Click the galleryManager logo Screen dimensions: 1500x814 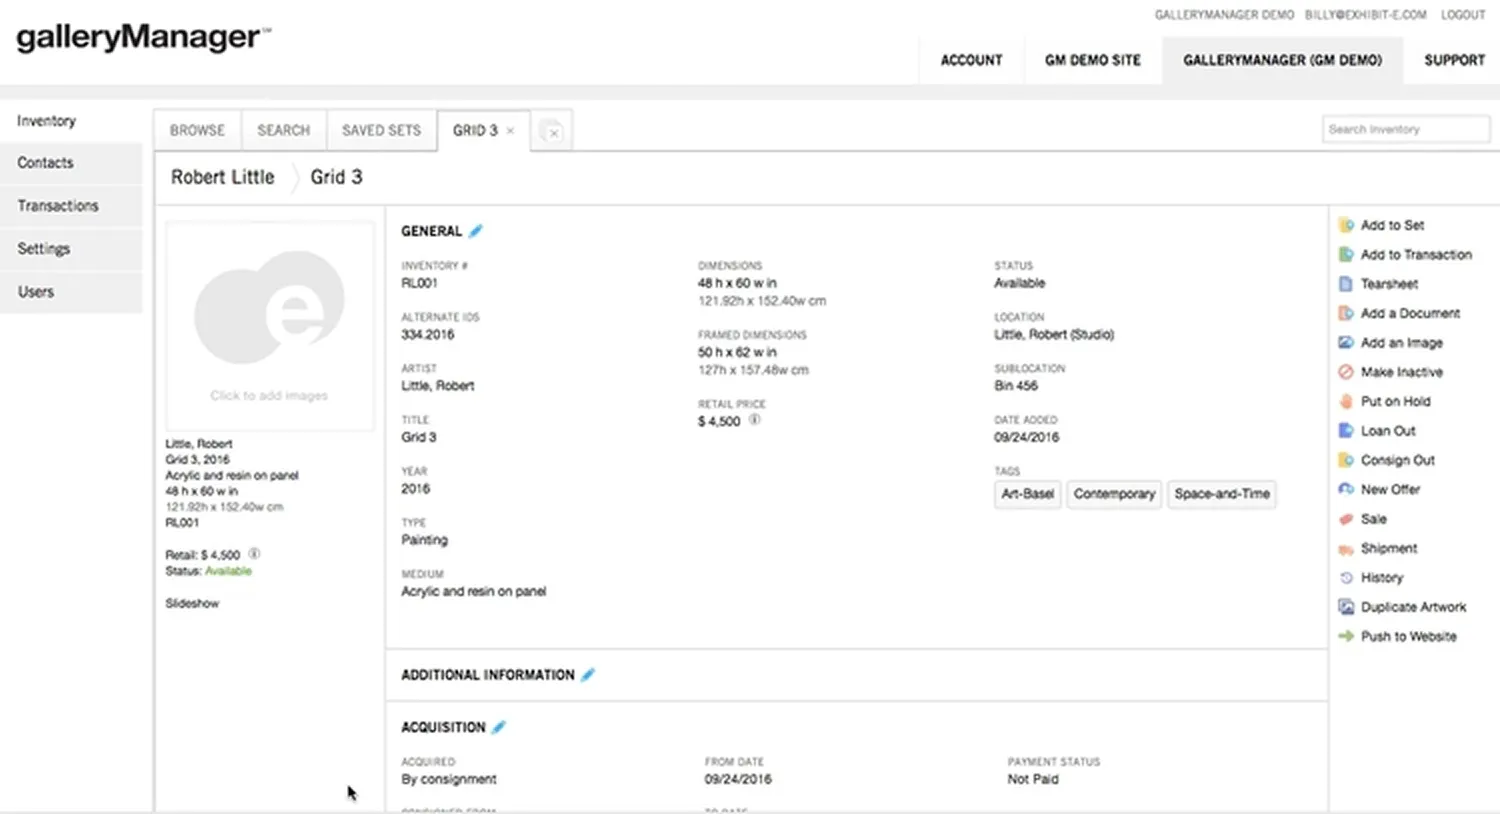(x=143, y=38)
